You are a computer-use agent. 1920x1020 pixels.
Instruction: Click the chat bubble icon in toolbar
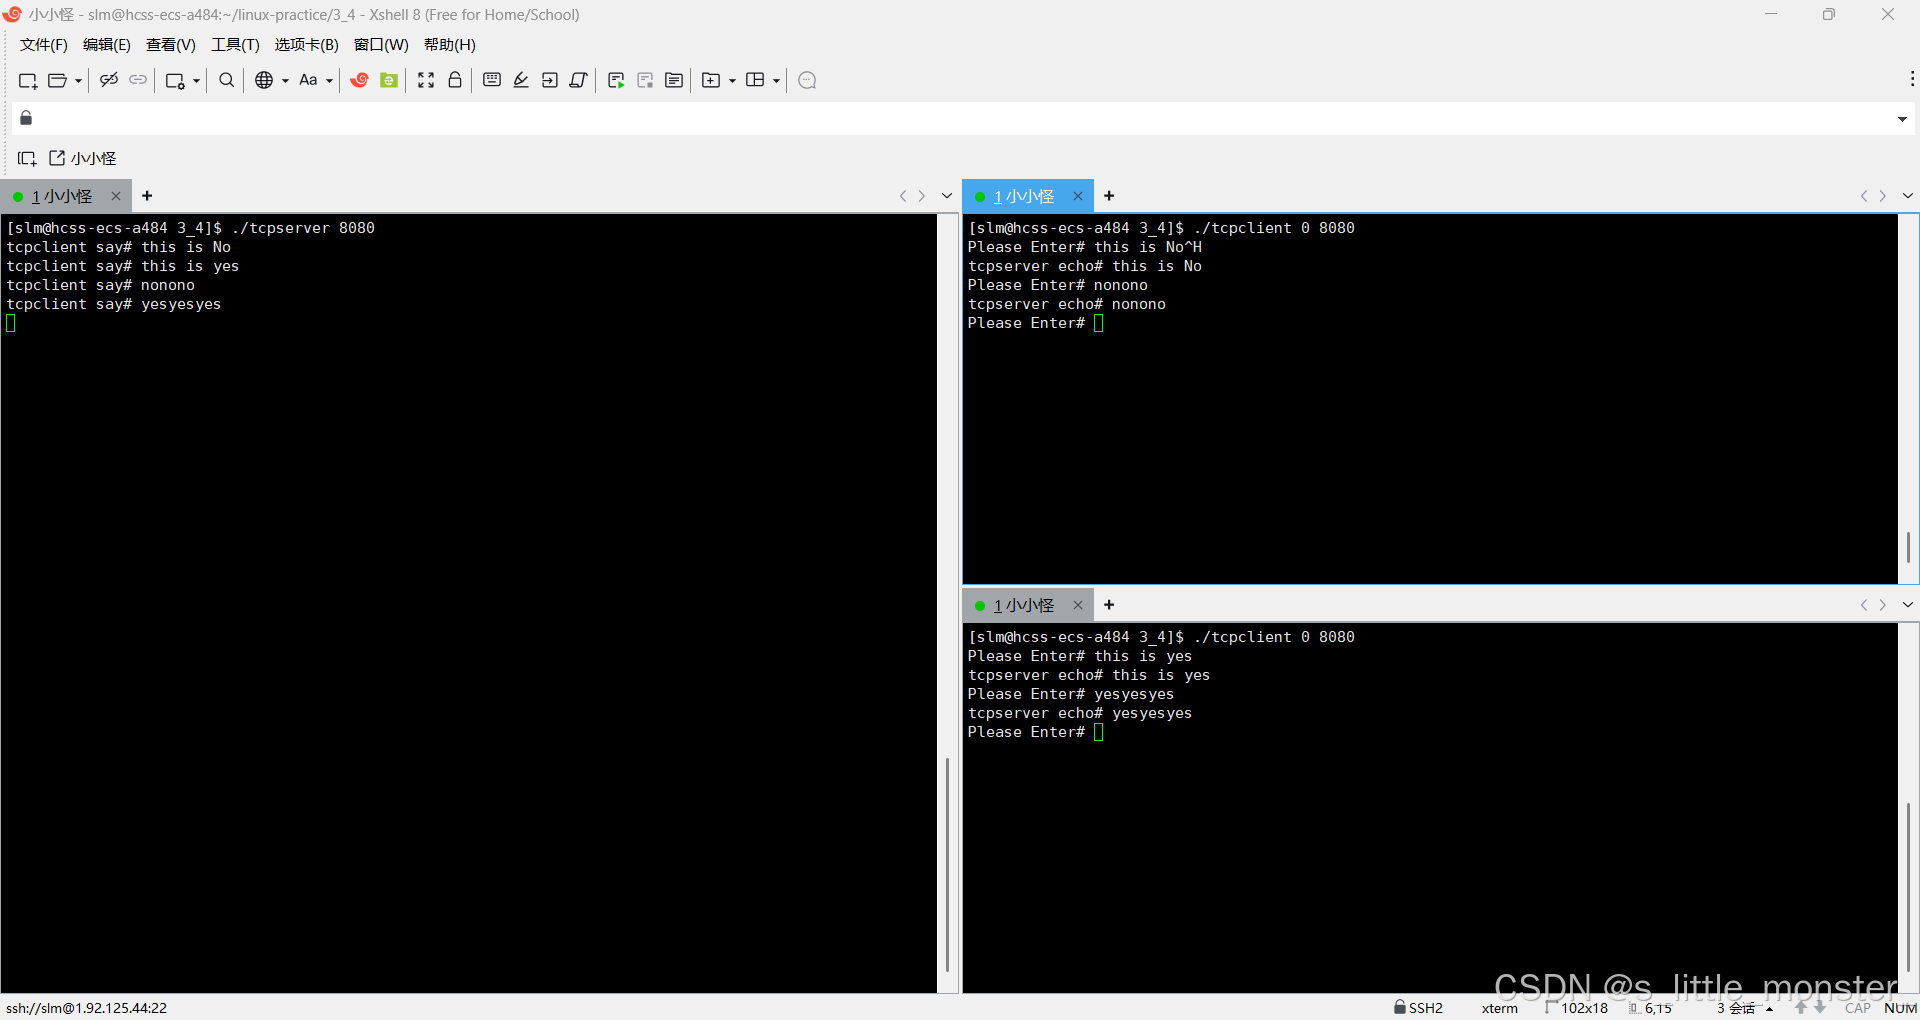808,80
